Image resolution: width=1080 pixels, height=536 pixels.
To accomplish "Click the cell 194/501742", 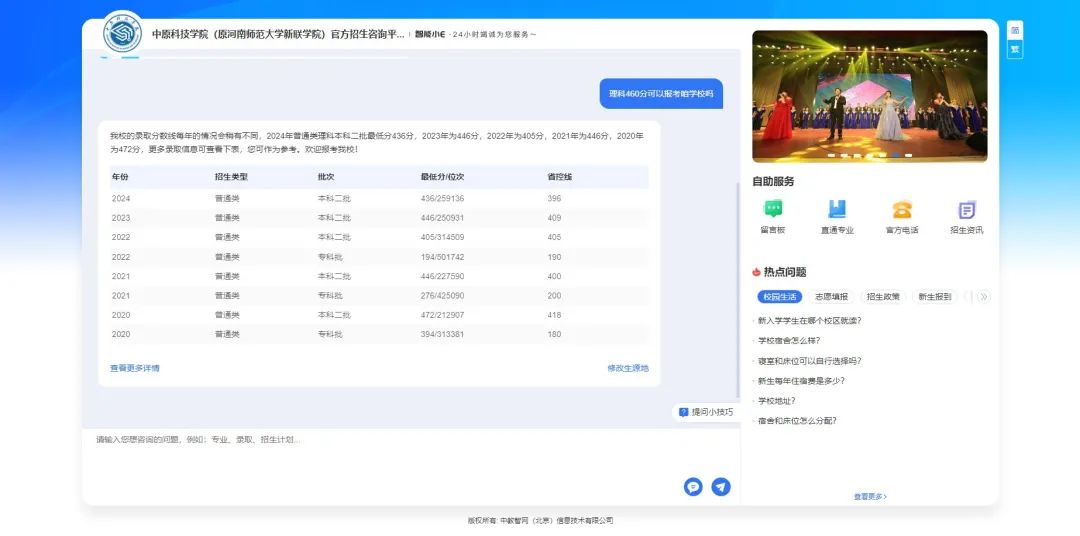I will tap(442, 257).
